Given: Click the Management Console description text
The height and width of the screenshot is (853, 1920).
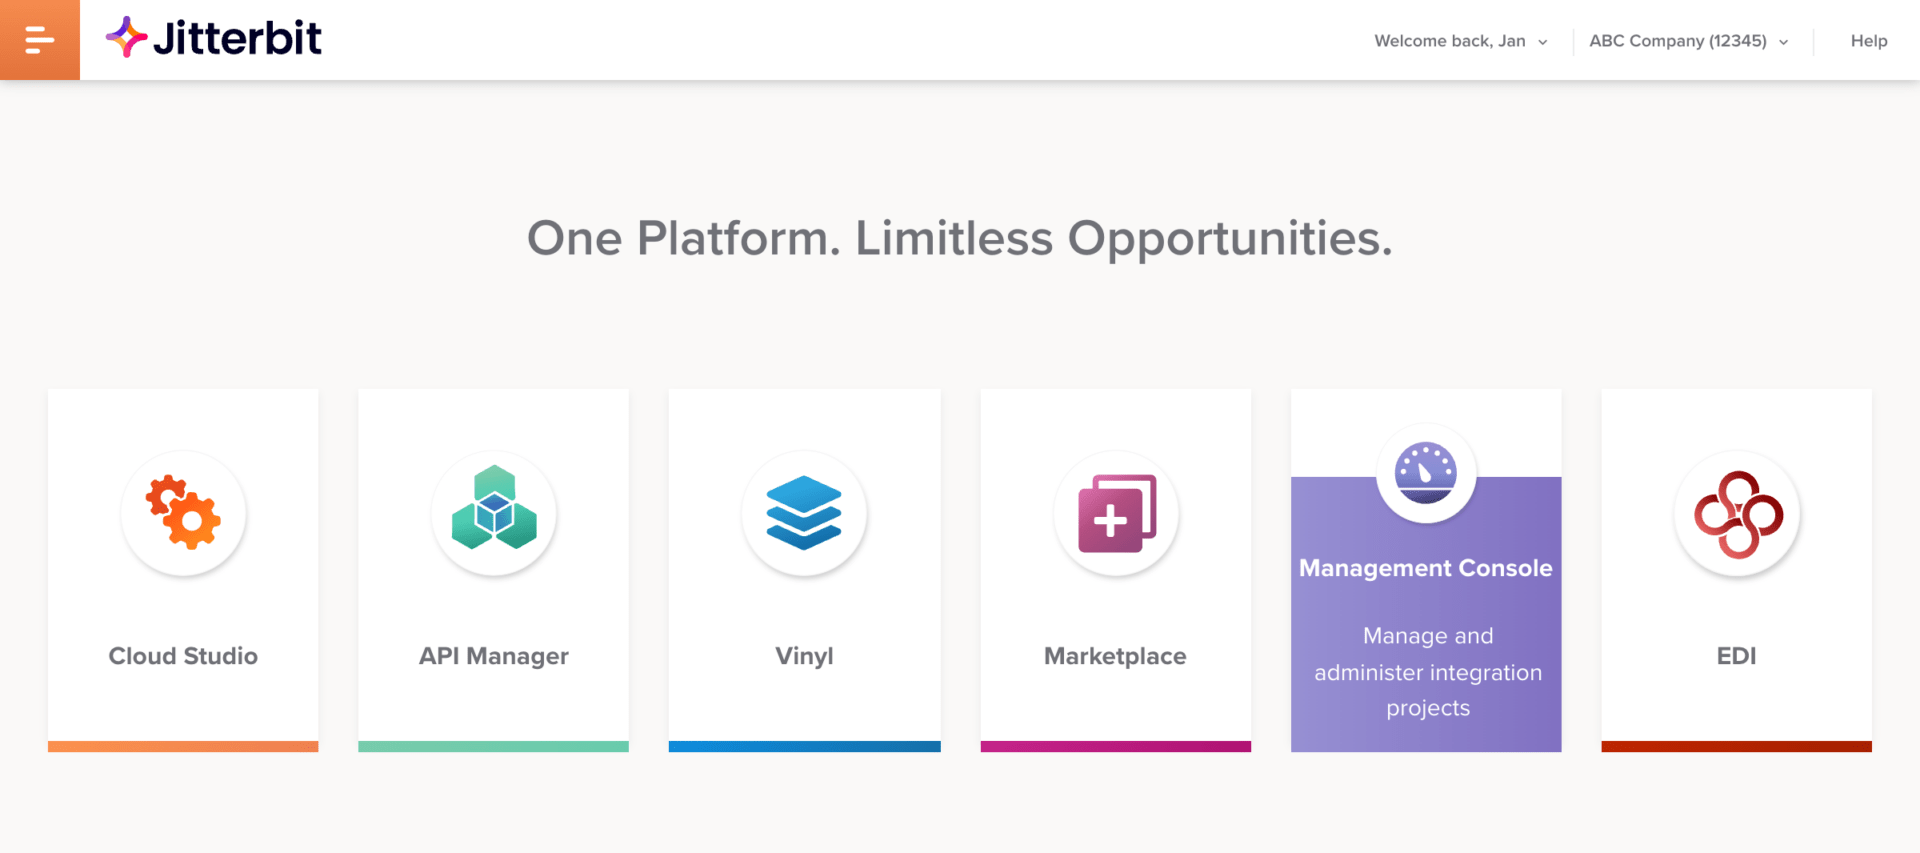Looking at the screenshot, I should pyautogui.click(x=1427, y=672).
